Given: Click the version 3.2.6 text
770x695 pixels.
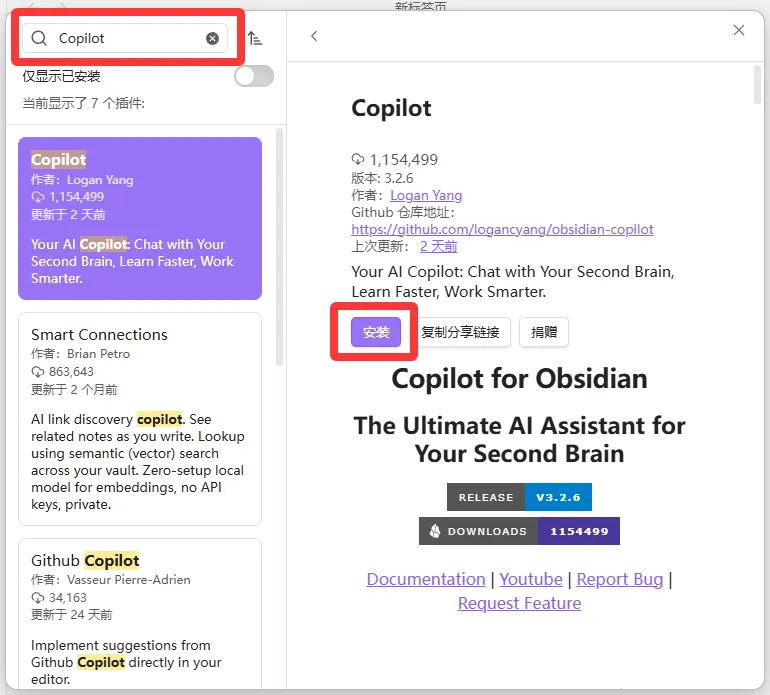Looking at the screenshot, I should (382, 178).
